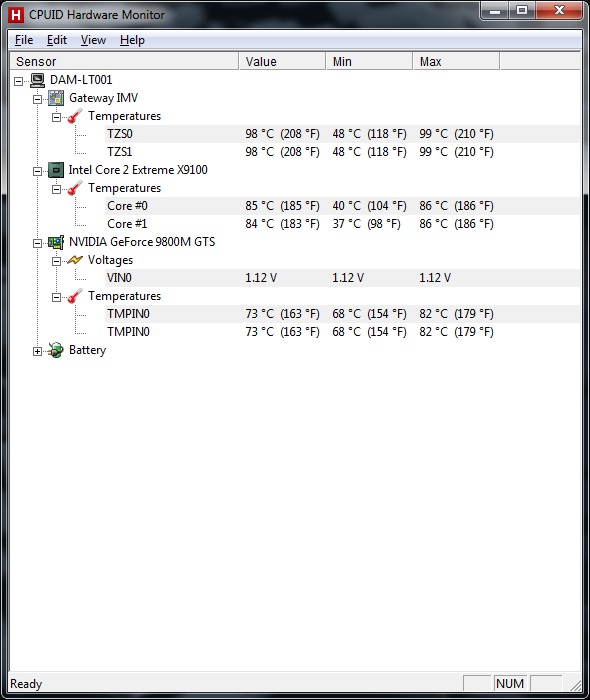Viewport: 590px width, 700px height.
Task: Collapse the Gateway IMV node
Action: (x=37, y=100)
